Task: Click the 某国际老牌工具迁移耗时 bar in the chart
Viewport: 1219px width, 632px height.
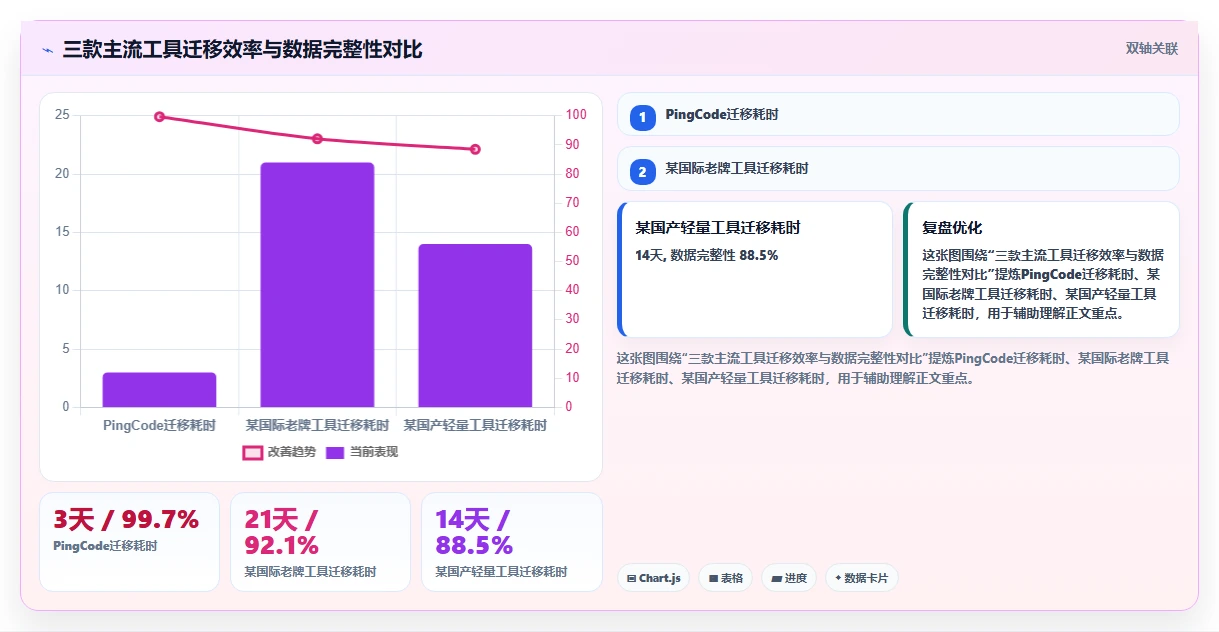Action: click(317, 285)
